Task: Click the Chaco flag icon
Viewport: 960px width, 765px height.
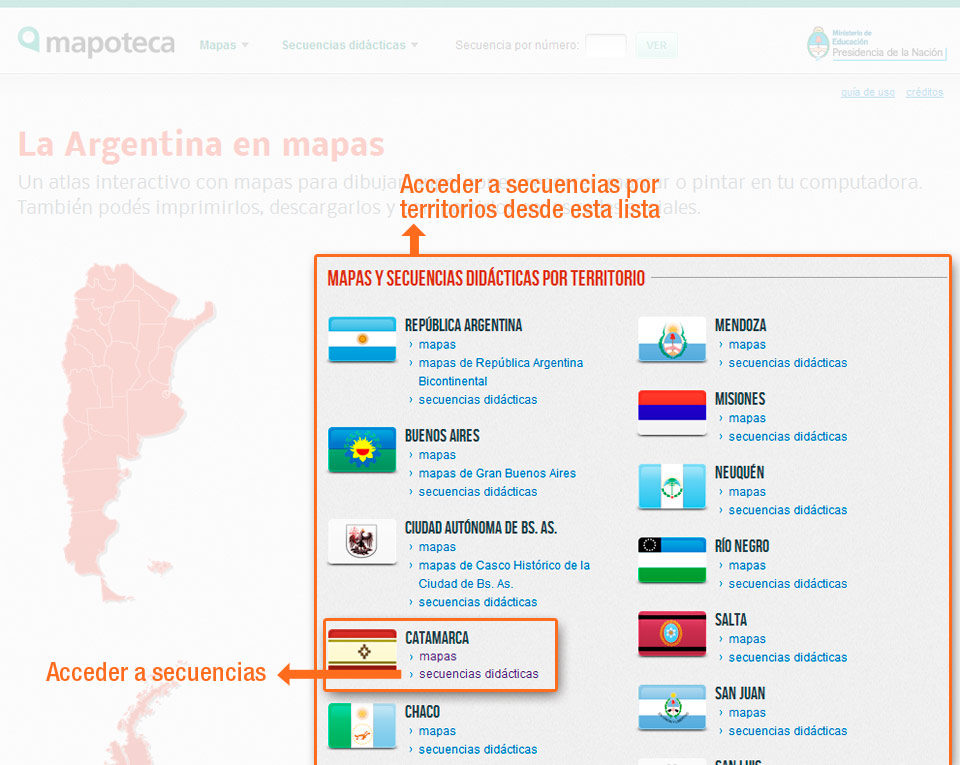Action: (361, 725)
